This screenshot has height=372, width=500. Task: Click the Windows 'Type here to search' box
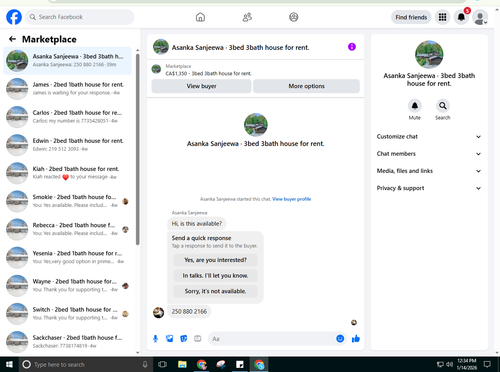85,364
